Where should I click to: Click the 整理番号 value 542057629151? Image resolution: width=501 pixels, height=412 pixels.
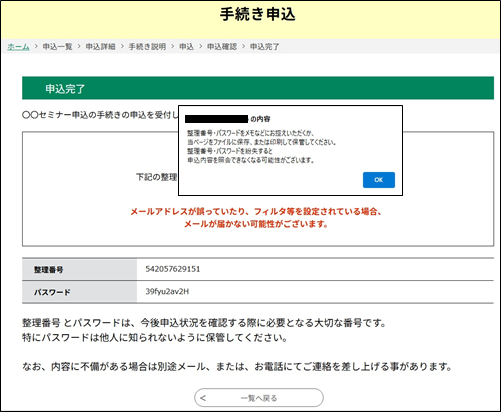pos(173,269)
